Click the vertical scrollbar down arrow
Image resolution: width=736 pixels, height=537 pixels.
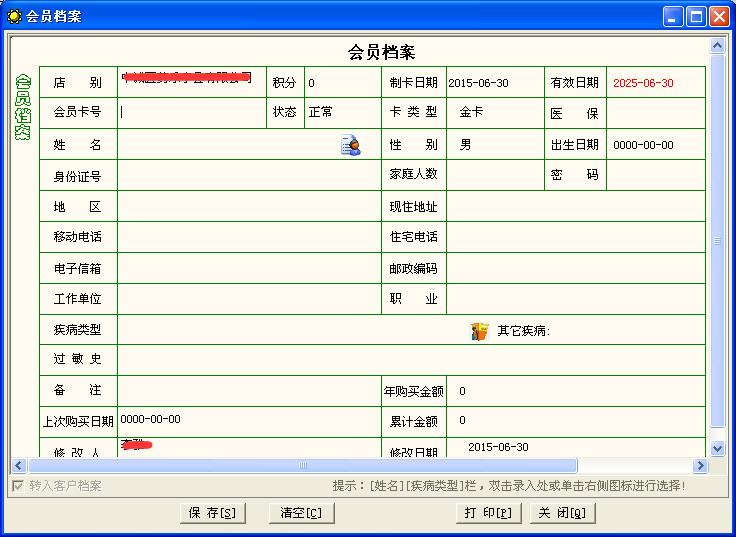[717, 450]
